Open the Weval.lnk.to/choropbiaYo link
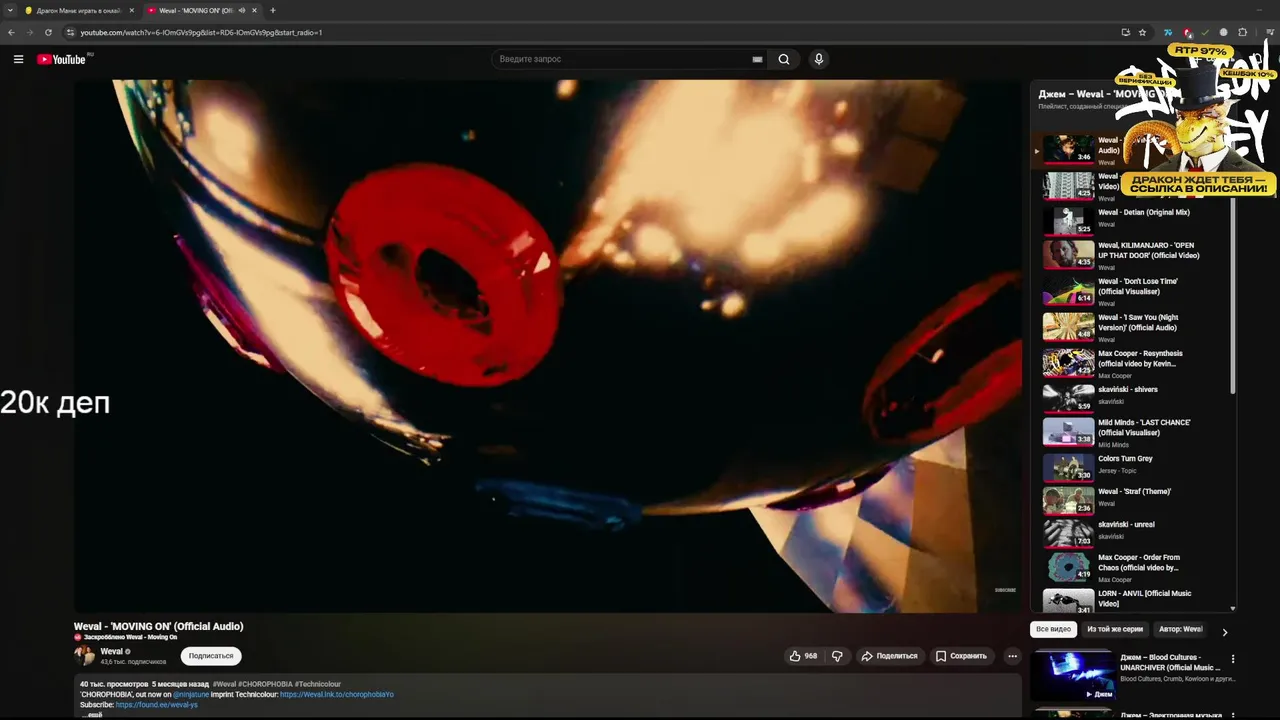Viewport: 1280px width, 720px height. click(337, 694)
